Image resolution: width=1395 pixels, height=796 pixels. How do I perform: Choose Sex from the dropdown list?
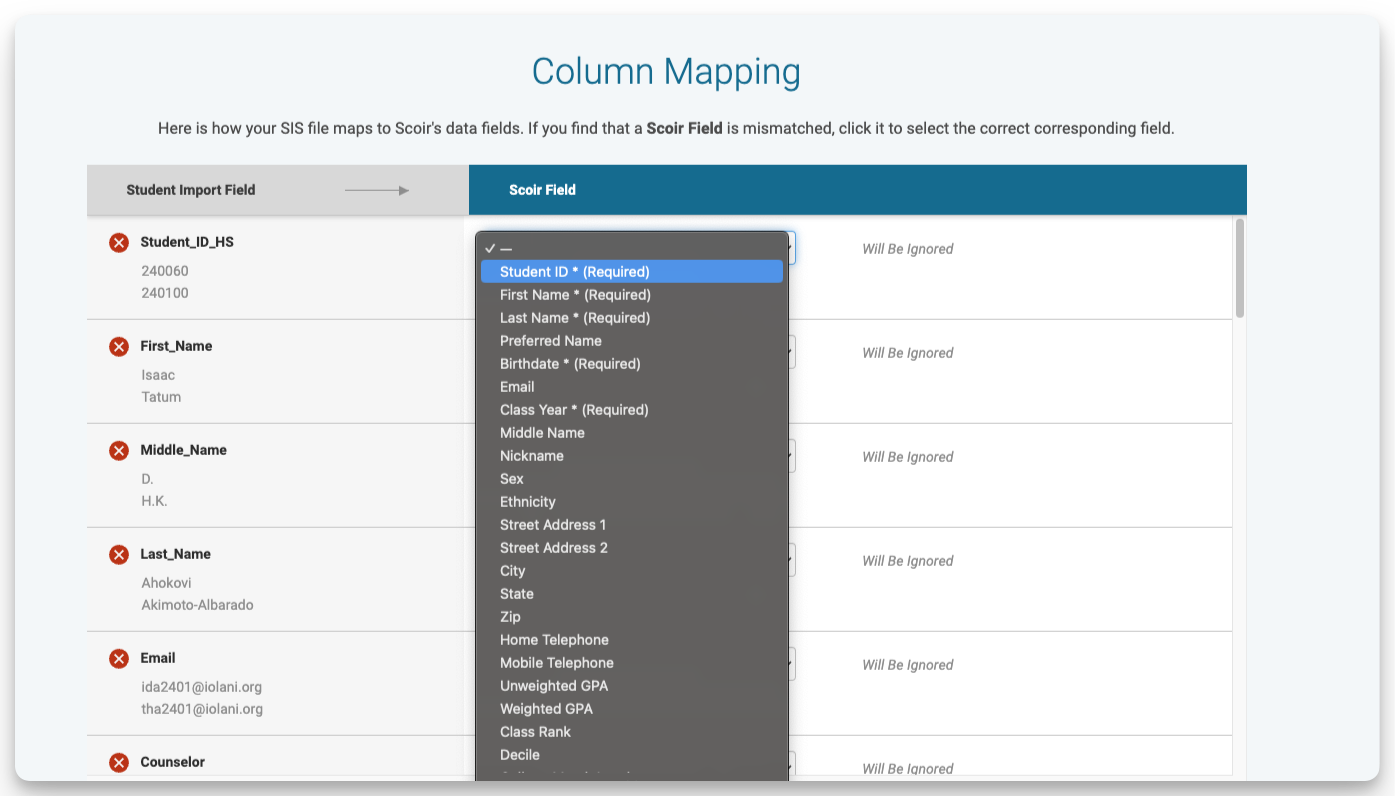click(x=632, y=478)
